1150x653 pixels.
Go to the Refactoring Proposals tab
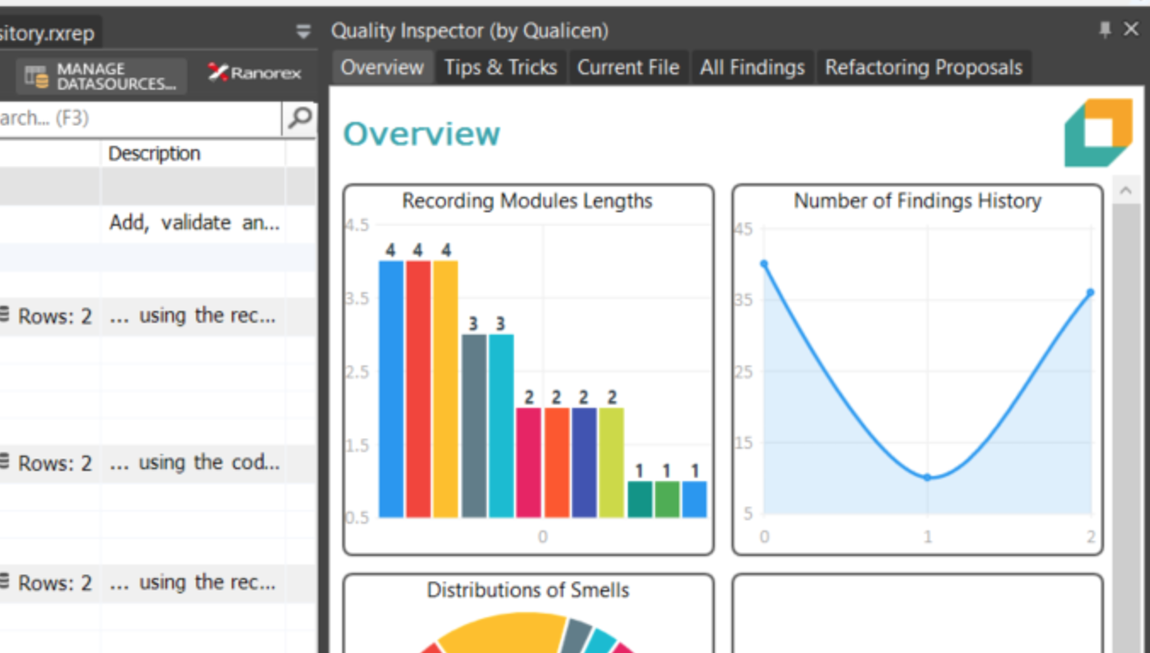(922, 68)
